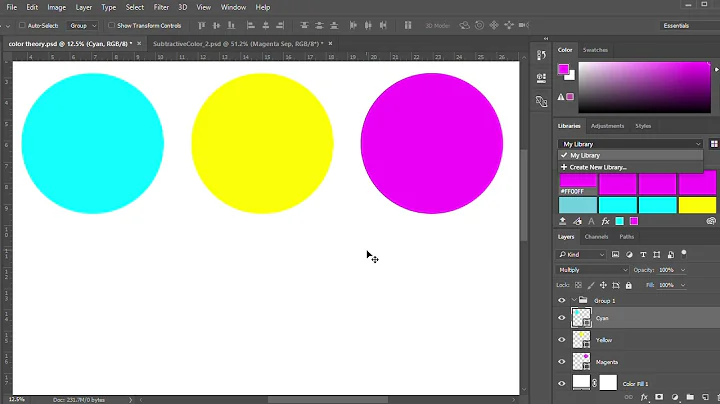Lock transparent pixels icon
Viewport: 720px width, 404px height.
578,285
